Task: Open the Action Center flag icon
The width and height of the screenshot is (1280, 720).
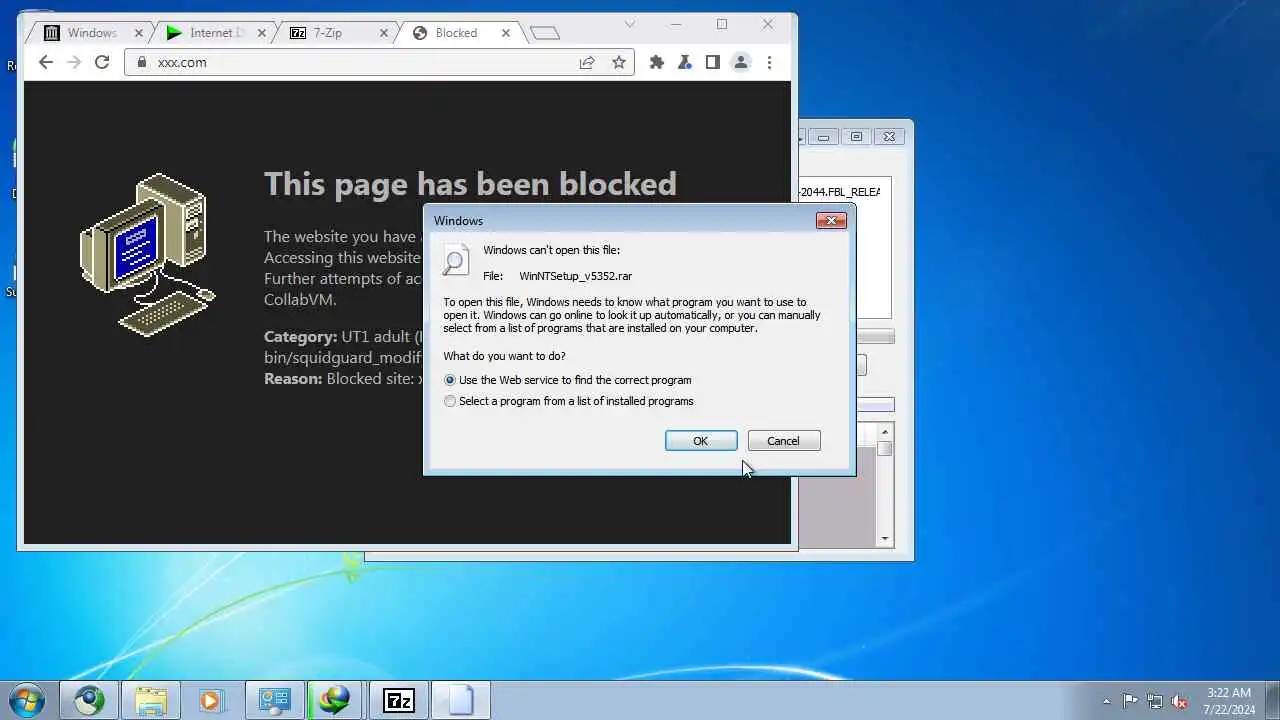Action: (1130, 701)
